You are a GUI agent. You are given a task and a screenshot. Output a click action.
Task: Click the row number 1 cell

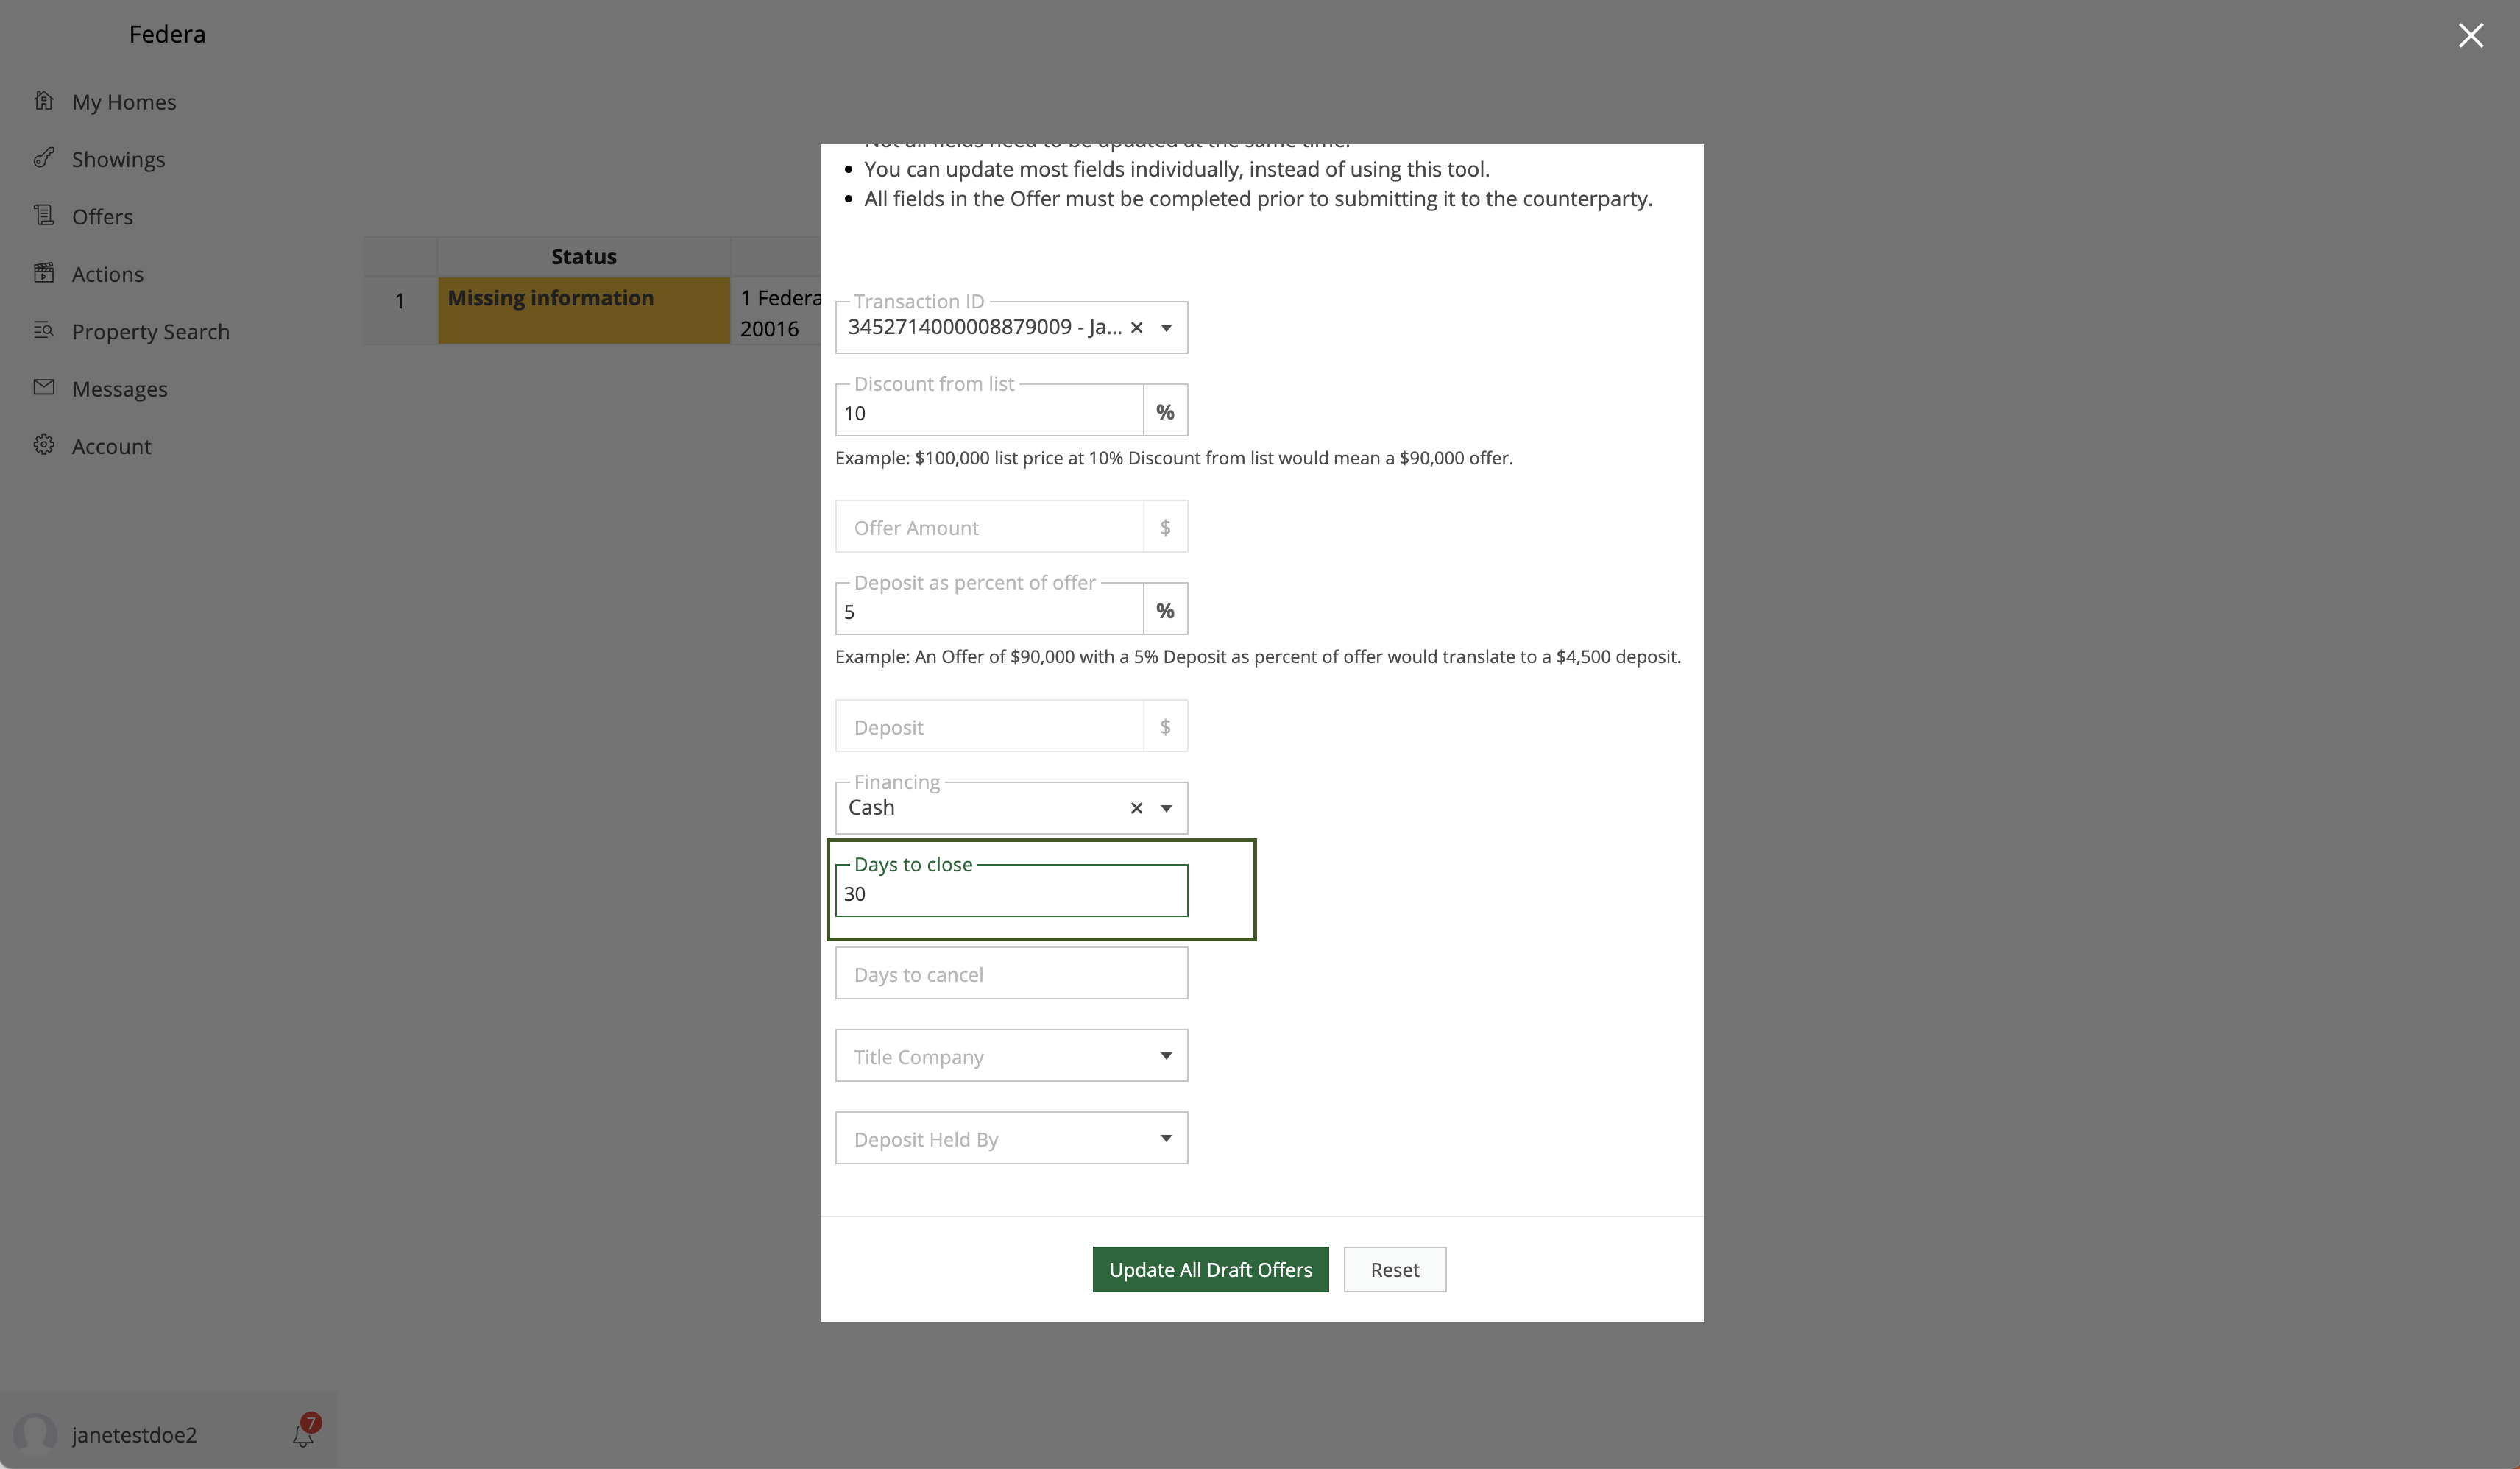400,311
